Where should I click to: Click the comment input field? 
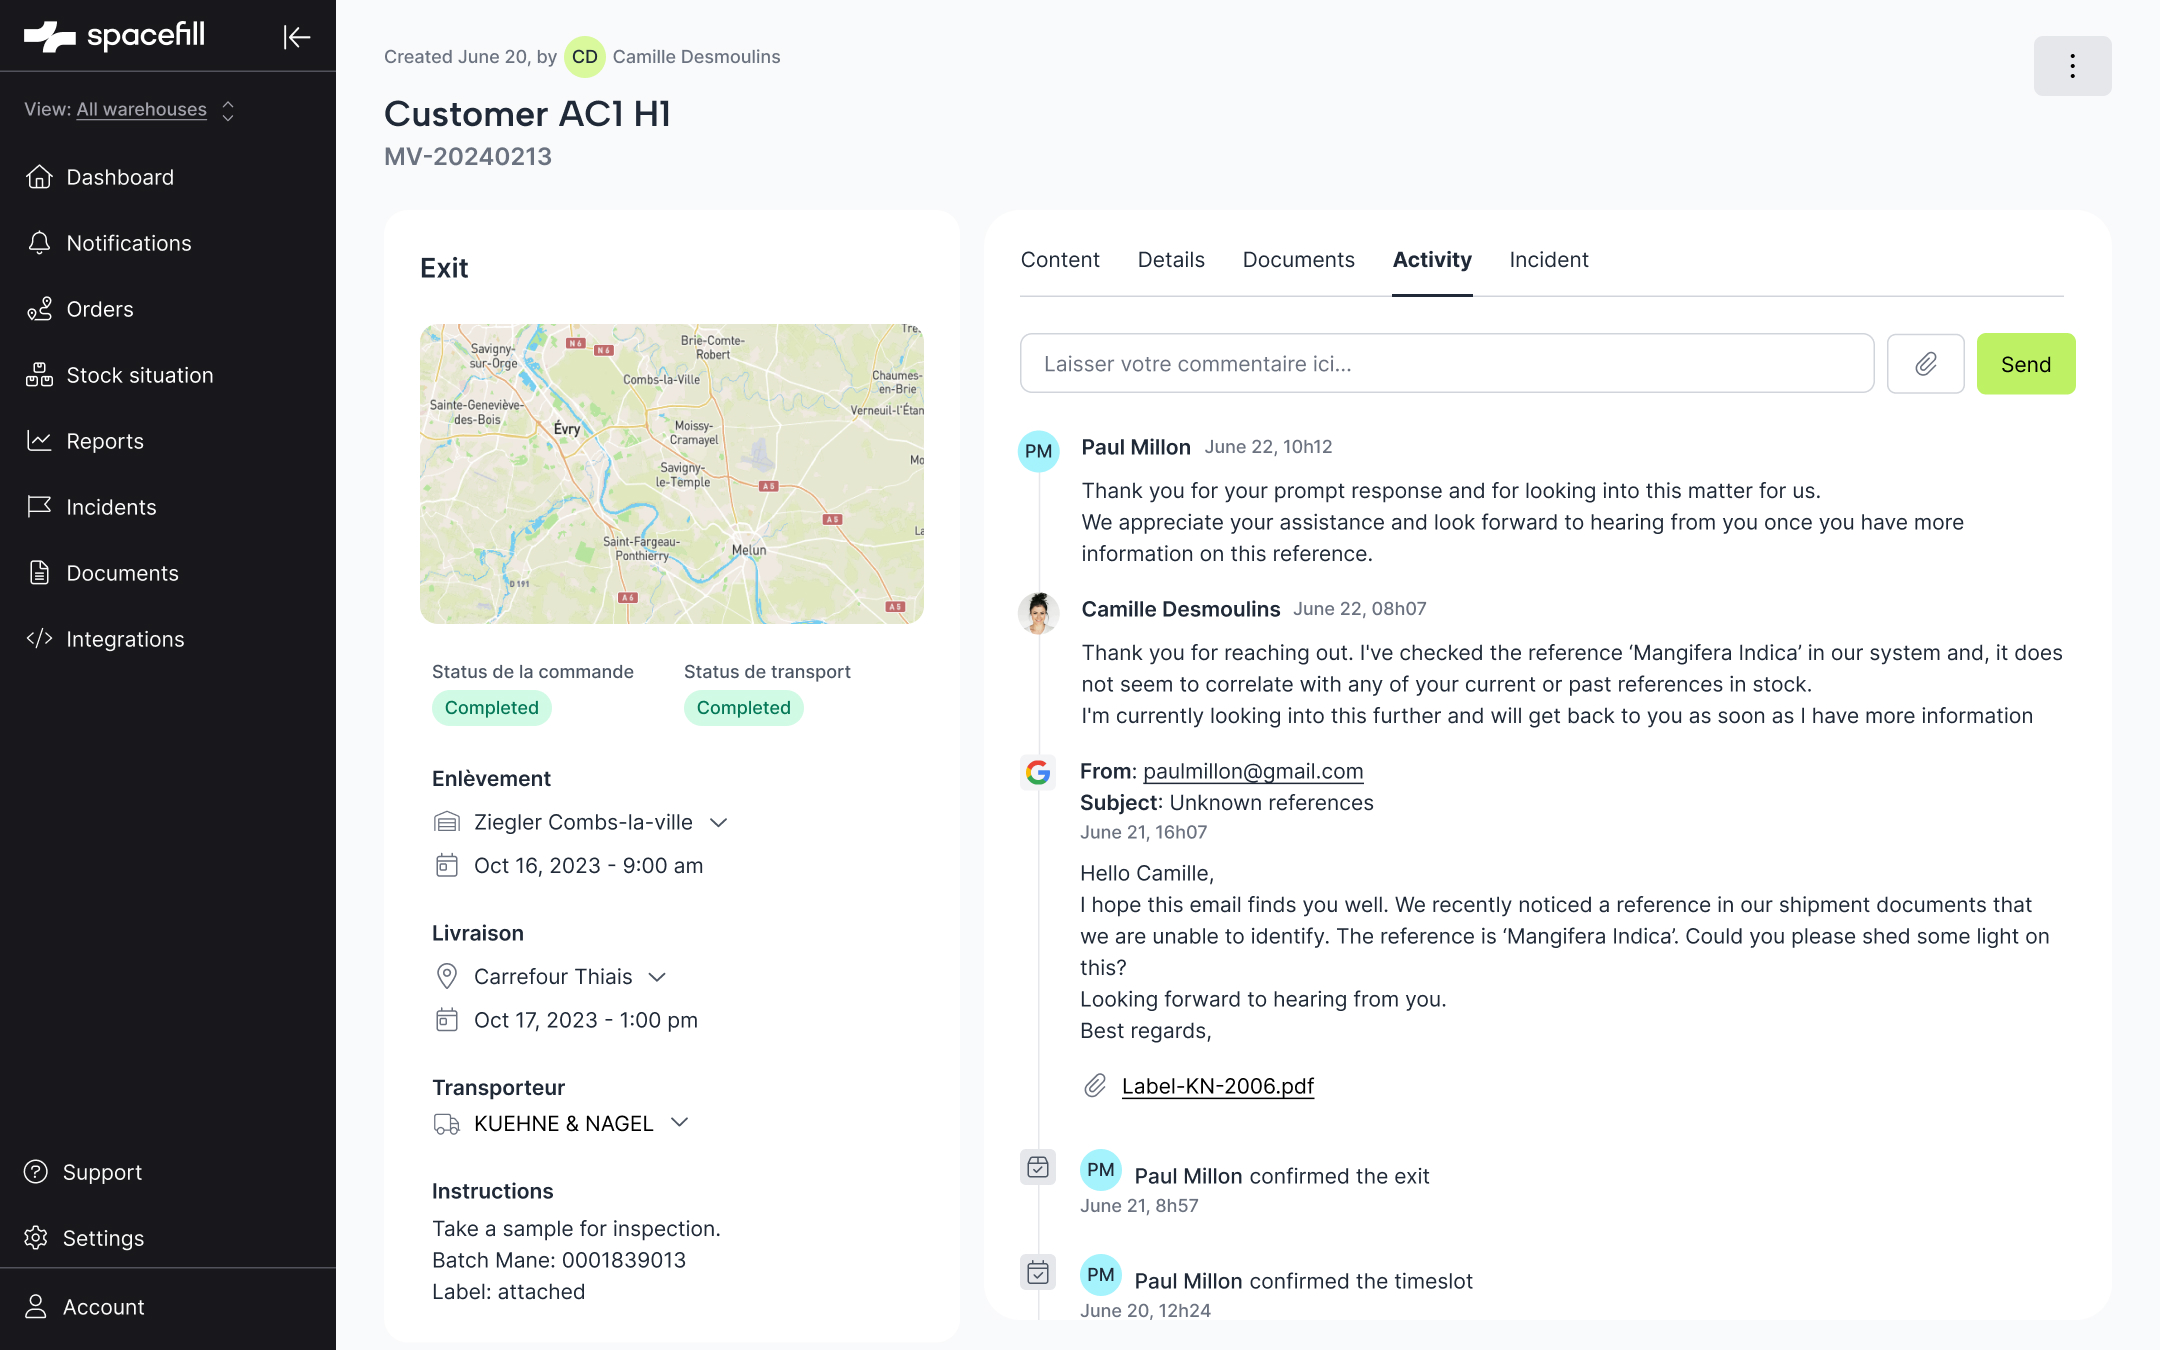point(1446,364)
